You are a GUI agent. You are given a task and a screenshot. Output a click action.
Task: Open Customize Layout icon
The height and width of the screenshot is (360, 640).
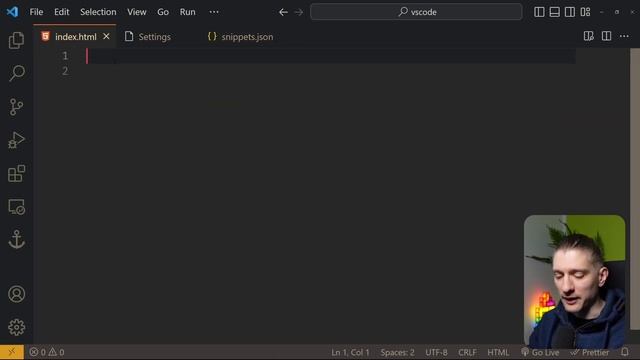tap(585, 12)
